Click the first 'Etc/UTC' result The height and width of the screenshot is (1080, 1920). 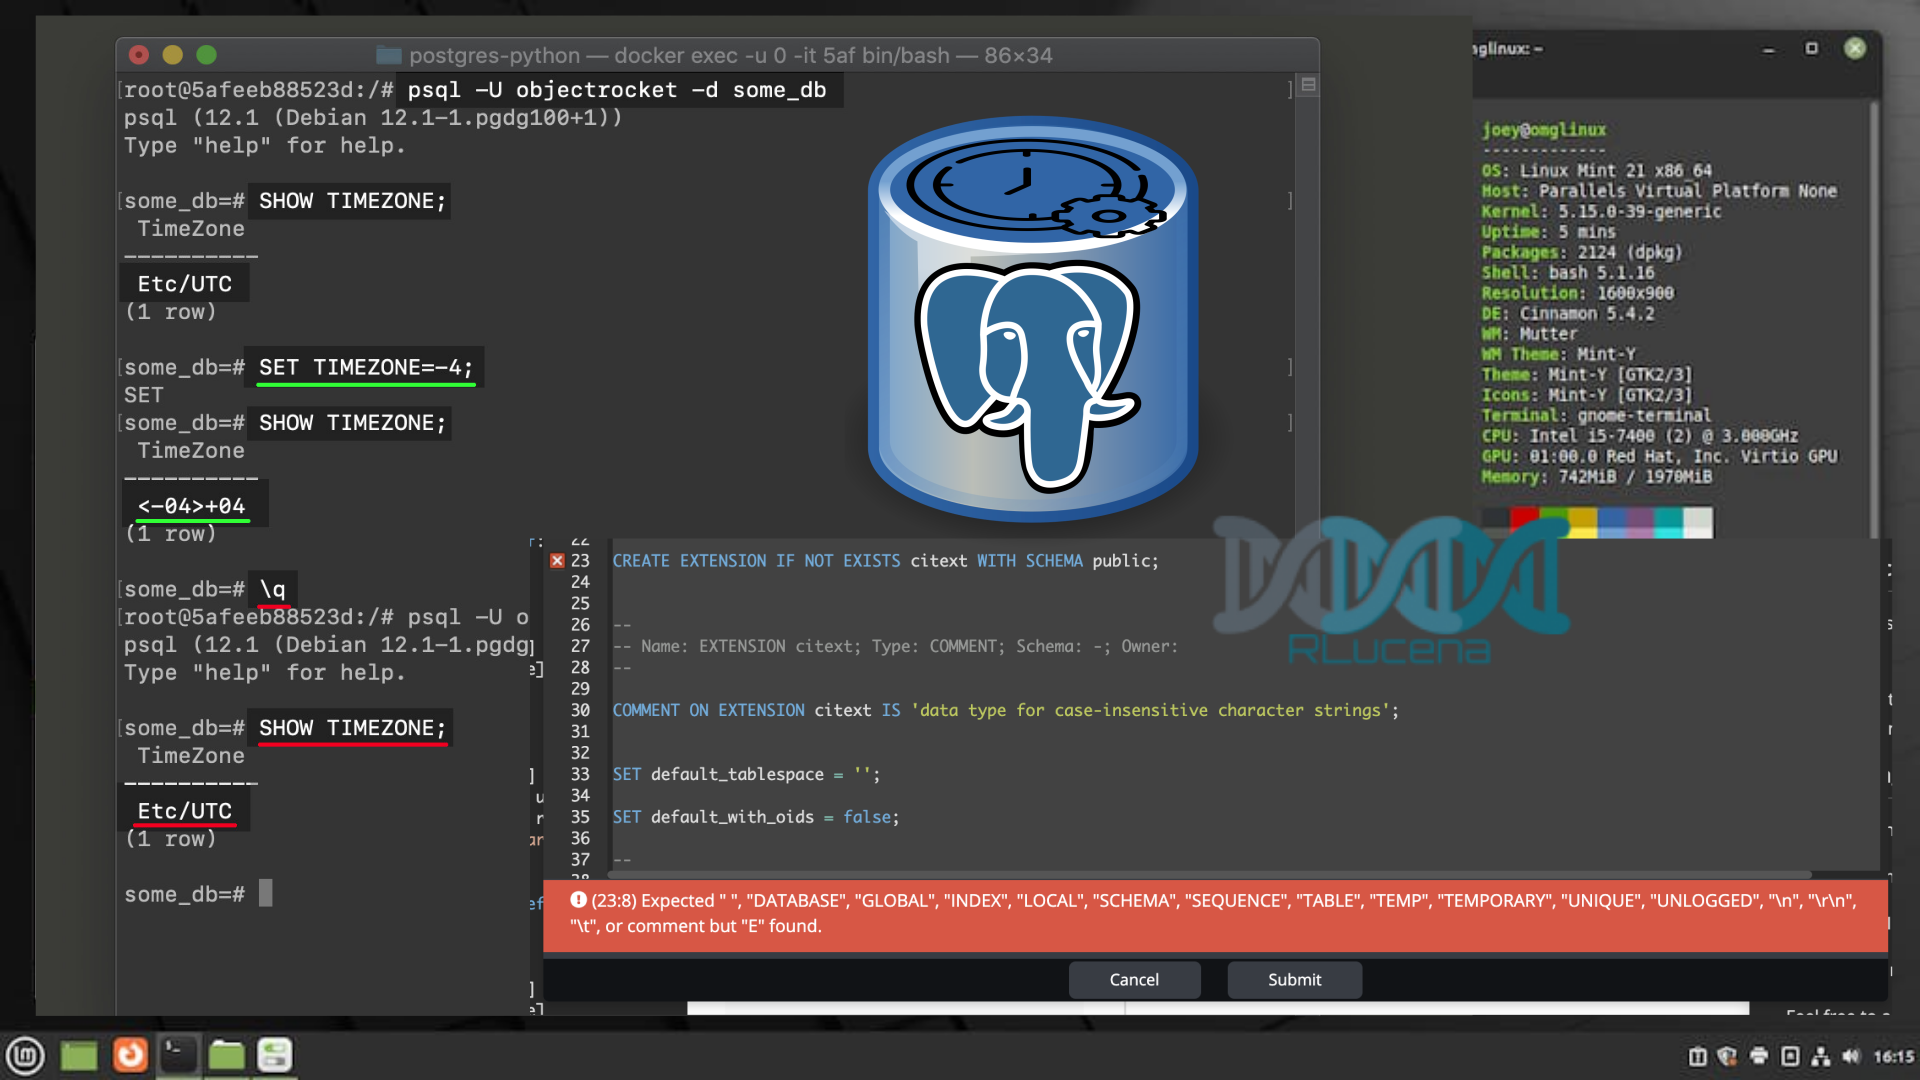(184, 284)
